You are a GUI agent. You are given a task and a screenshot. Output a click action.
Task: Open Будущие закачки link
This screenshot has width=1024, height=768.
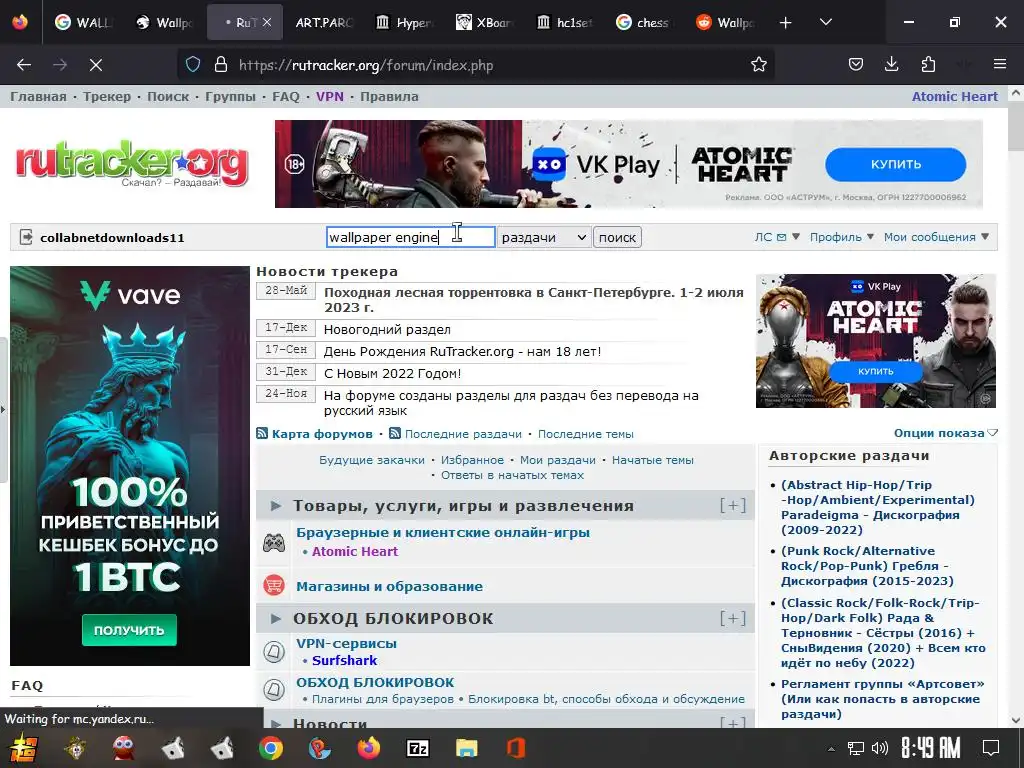pos(372,460)
